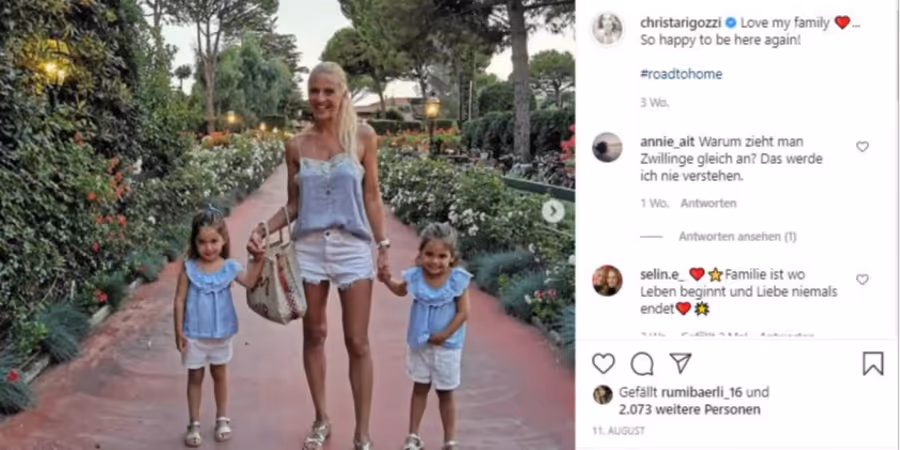Open annie_ait commenter avatar
900x450 pixels.
(x=607, y=148)
